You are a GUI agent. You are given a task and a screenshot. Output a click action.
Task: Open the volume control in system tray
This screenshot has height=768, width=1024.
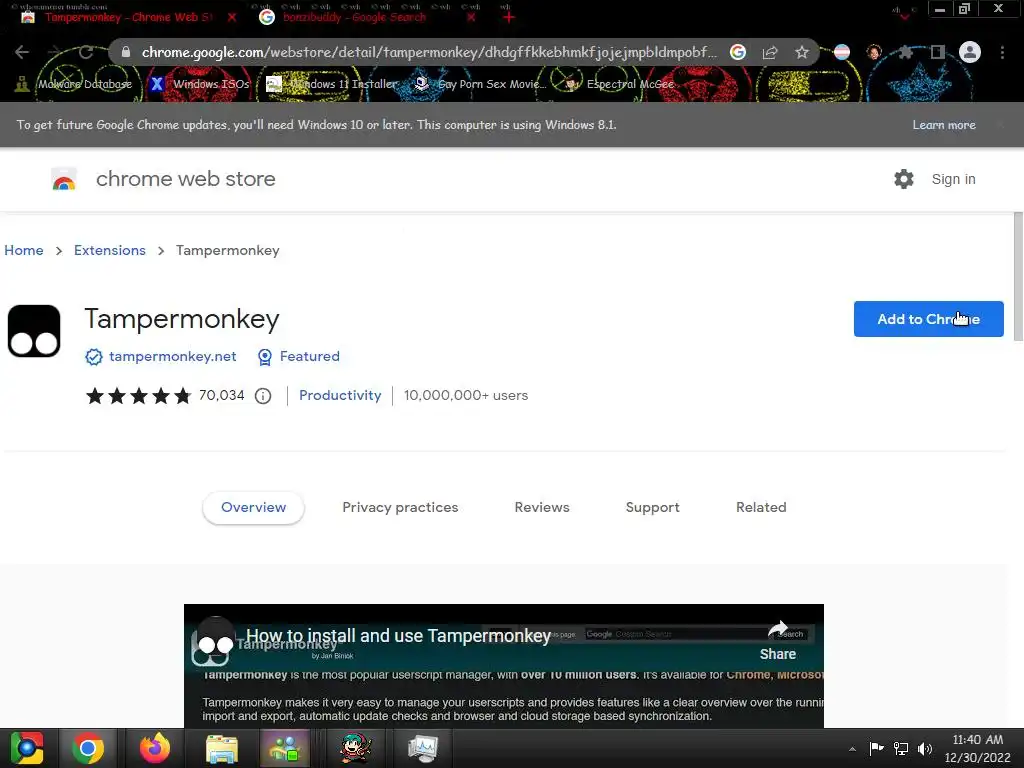coord(925,748)
